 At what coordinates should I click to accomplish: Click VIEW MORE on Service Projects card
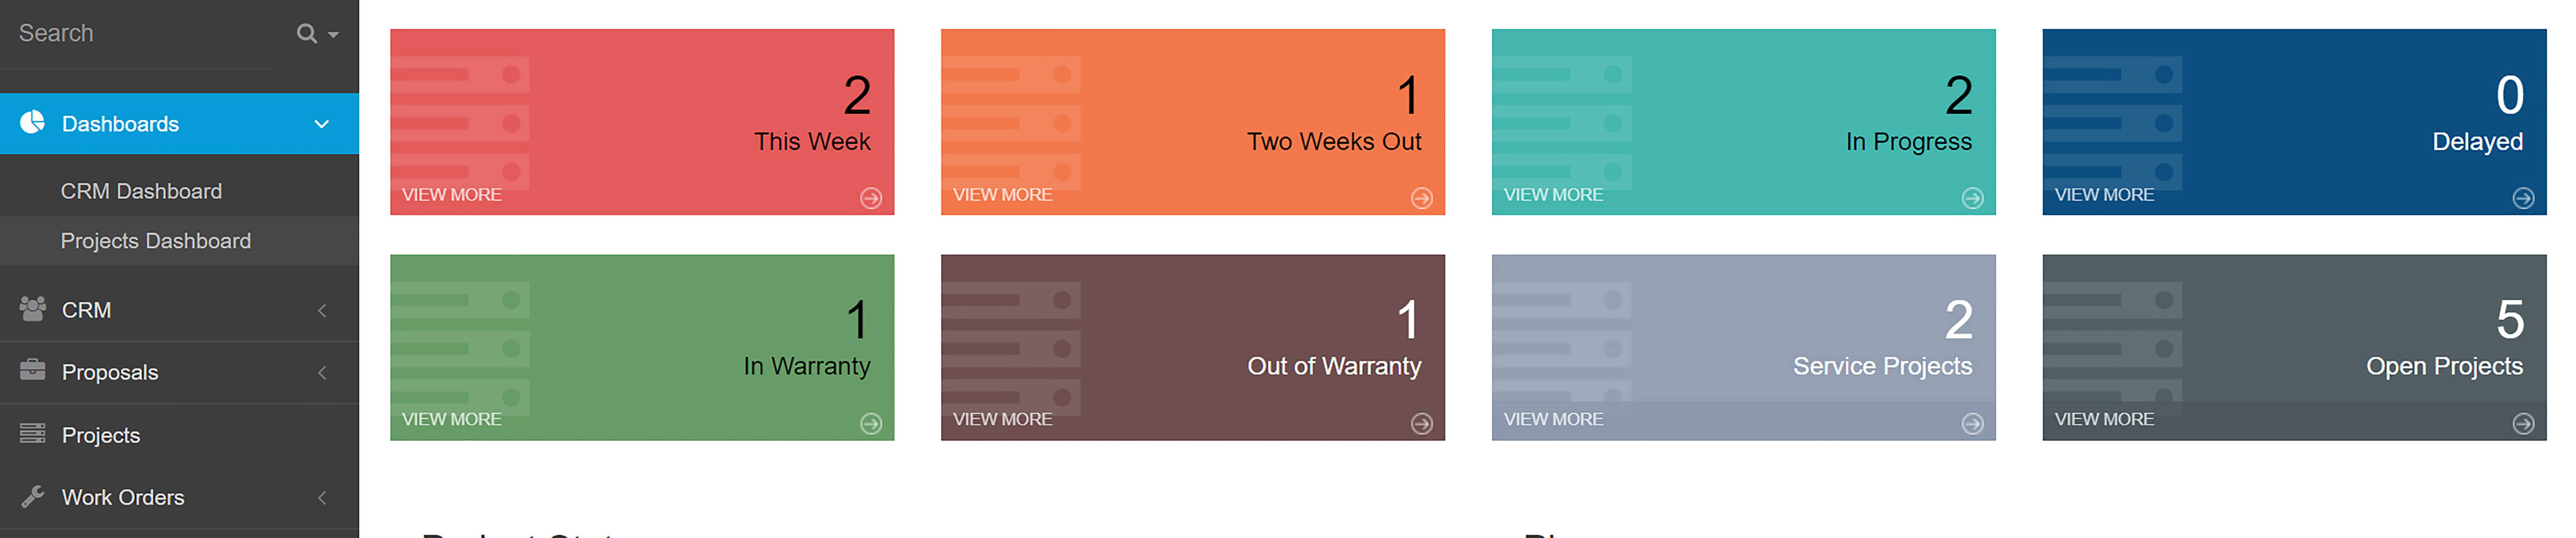click(x=1554, y=420)
